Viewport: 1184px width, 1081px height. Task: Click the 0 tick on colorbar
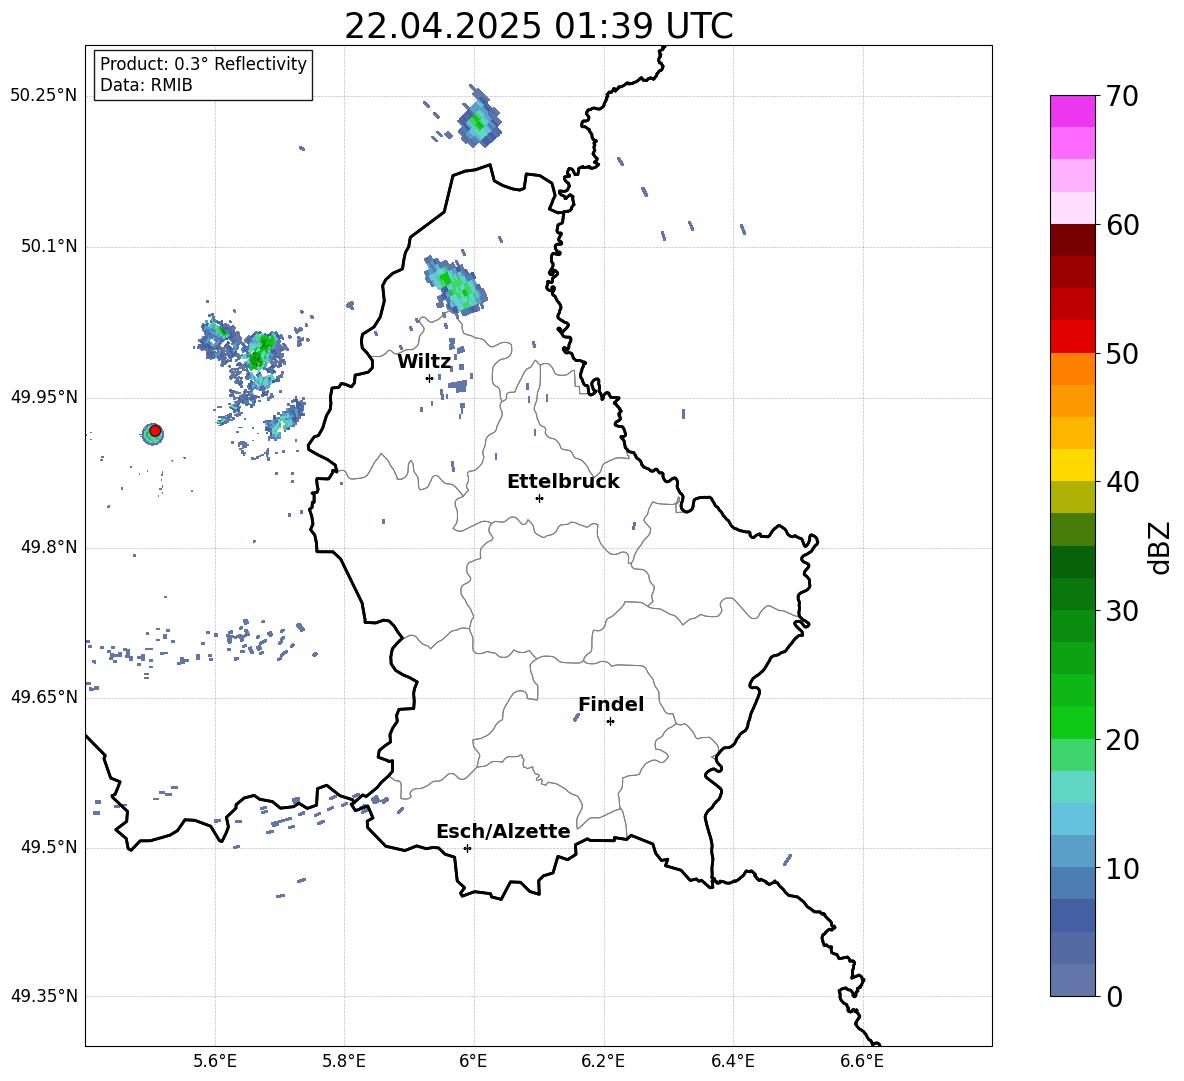coord(1114,996)
